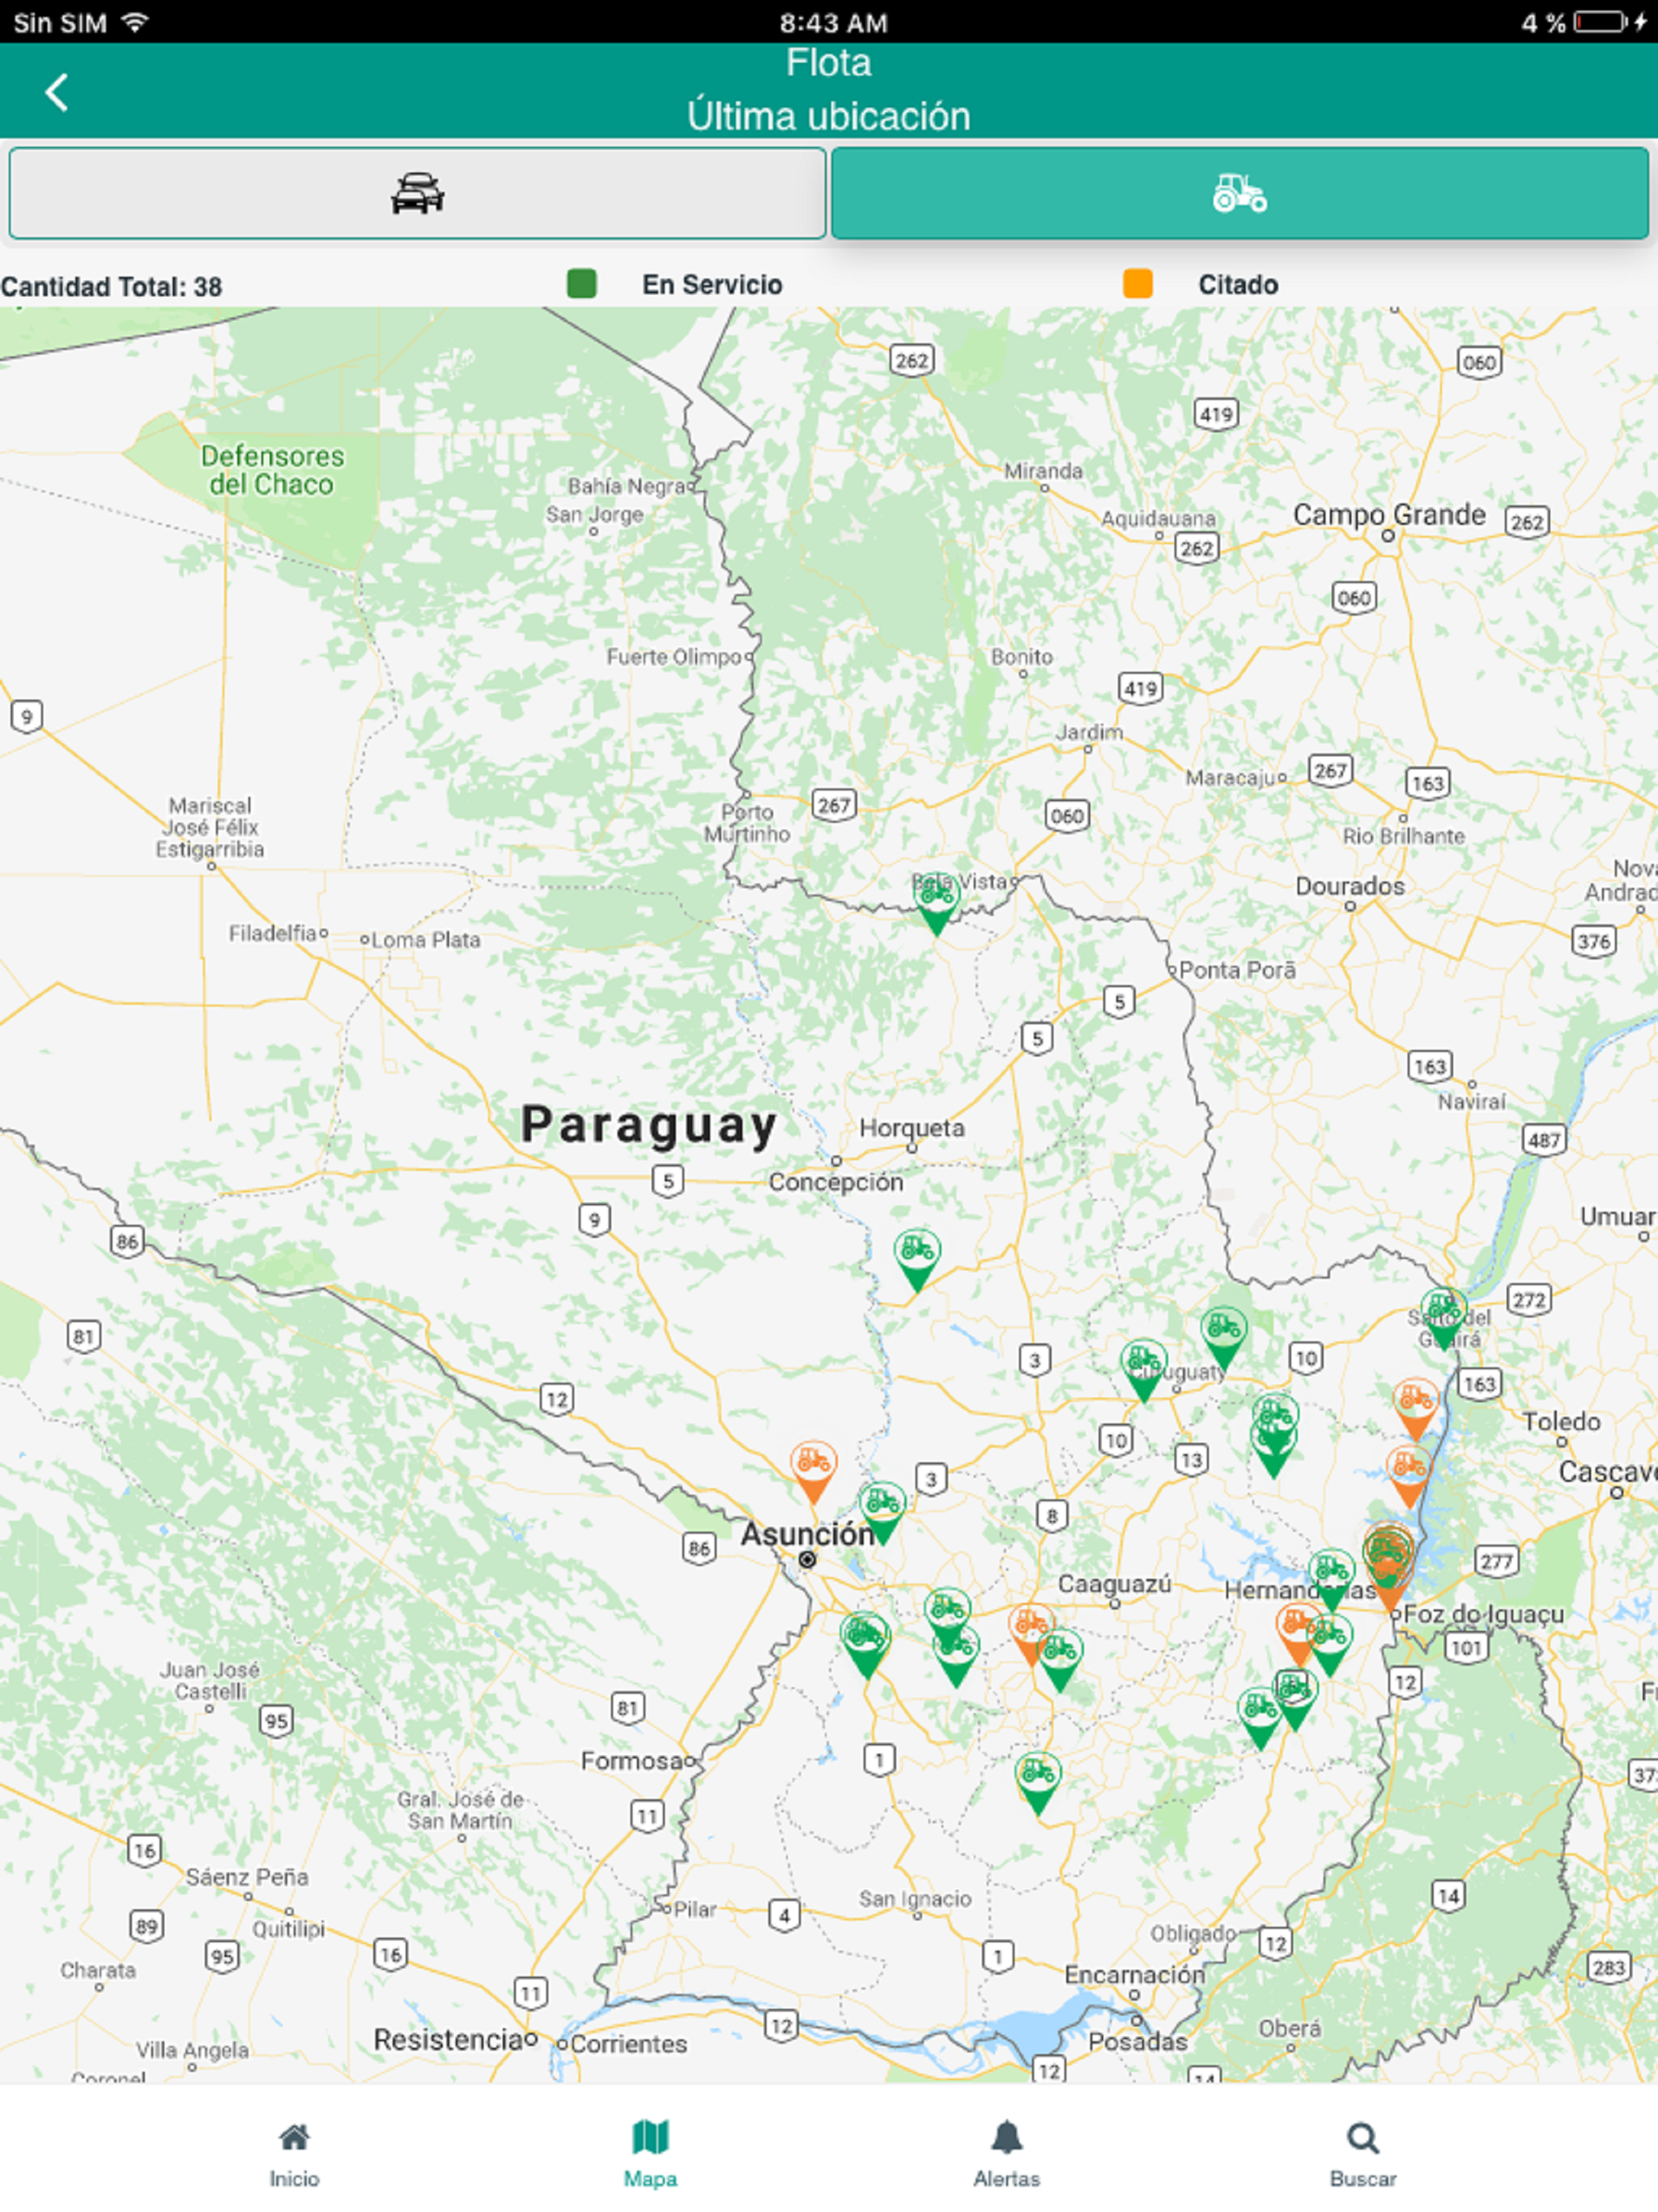The width and height of the screenshot is (1658, 2212).
Task: Click the Dourados city label
Action: (1350, 886)
